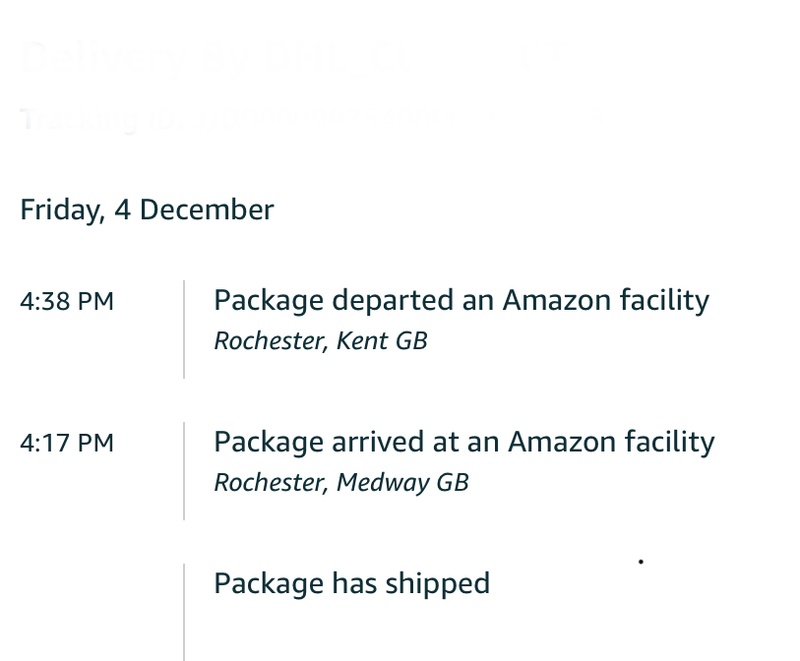Image resolution: width=800 pixels, height=661 pixels.
Task: Click the "Package has shipped" status
Action: click(352, 583)
